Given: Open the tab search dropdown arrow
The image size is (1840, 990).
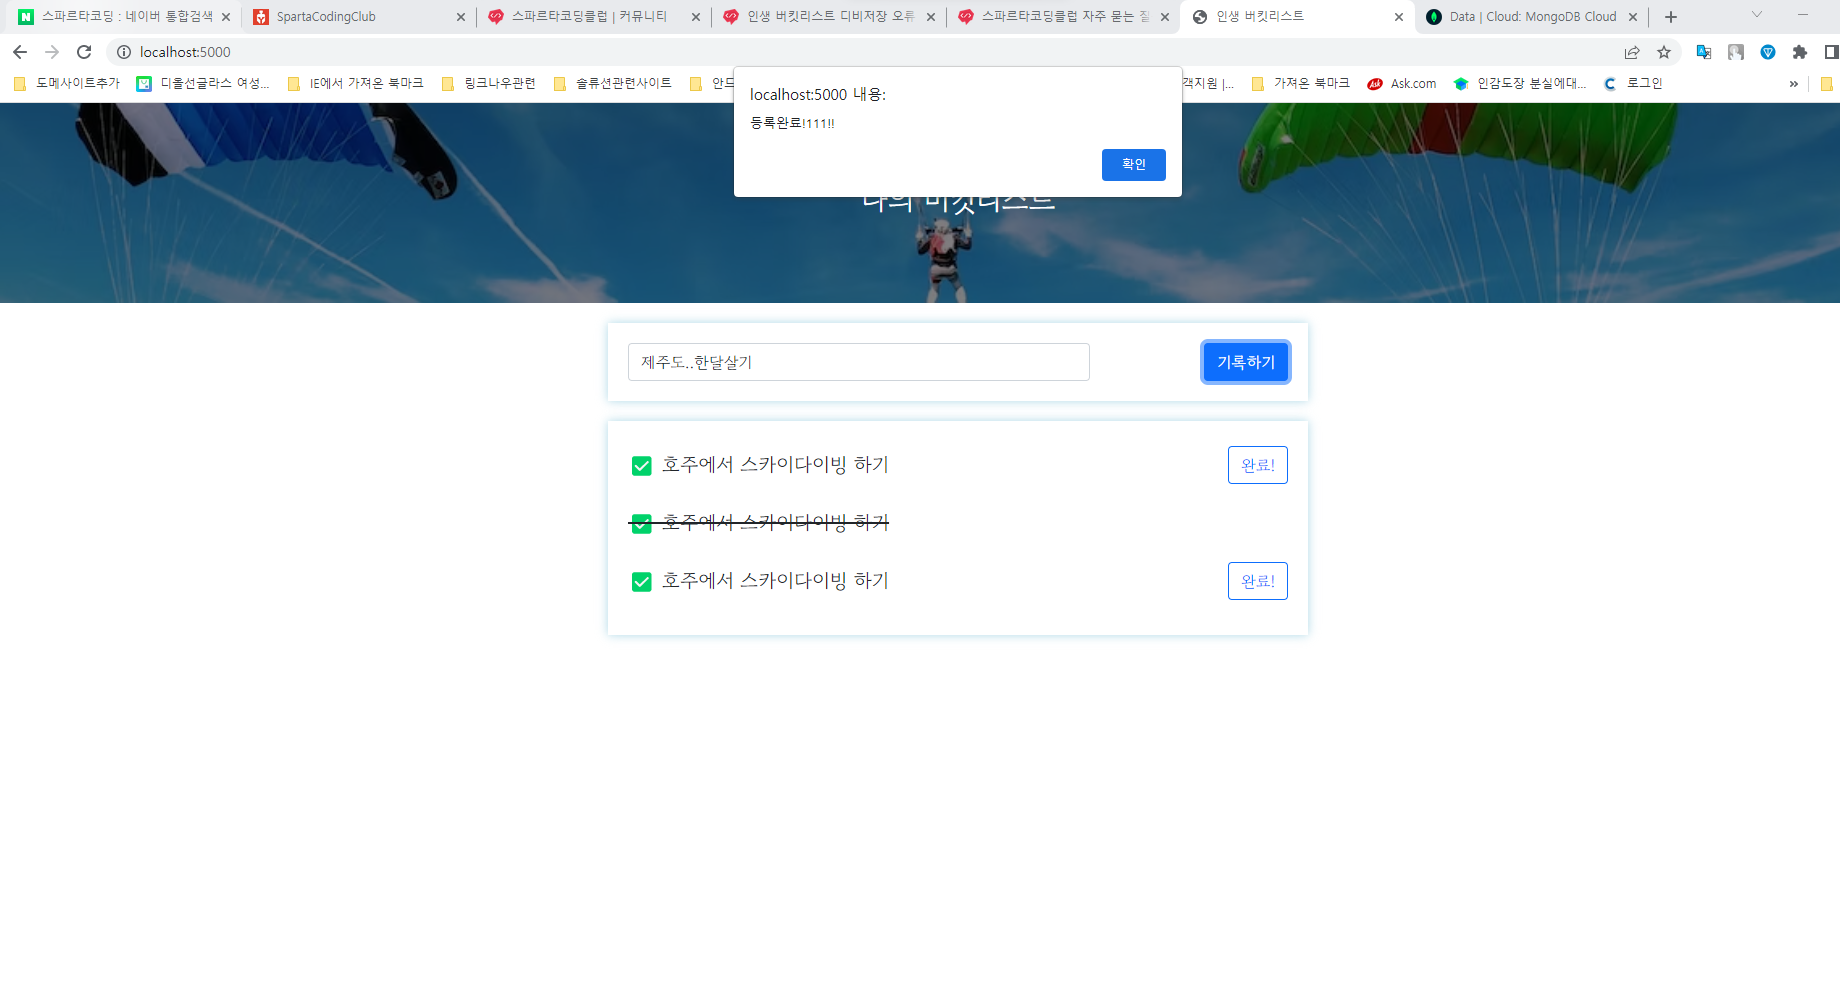Looking at the screenshot, I should point(1757,15).
